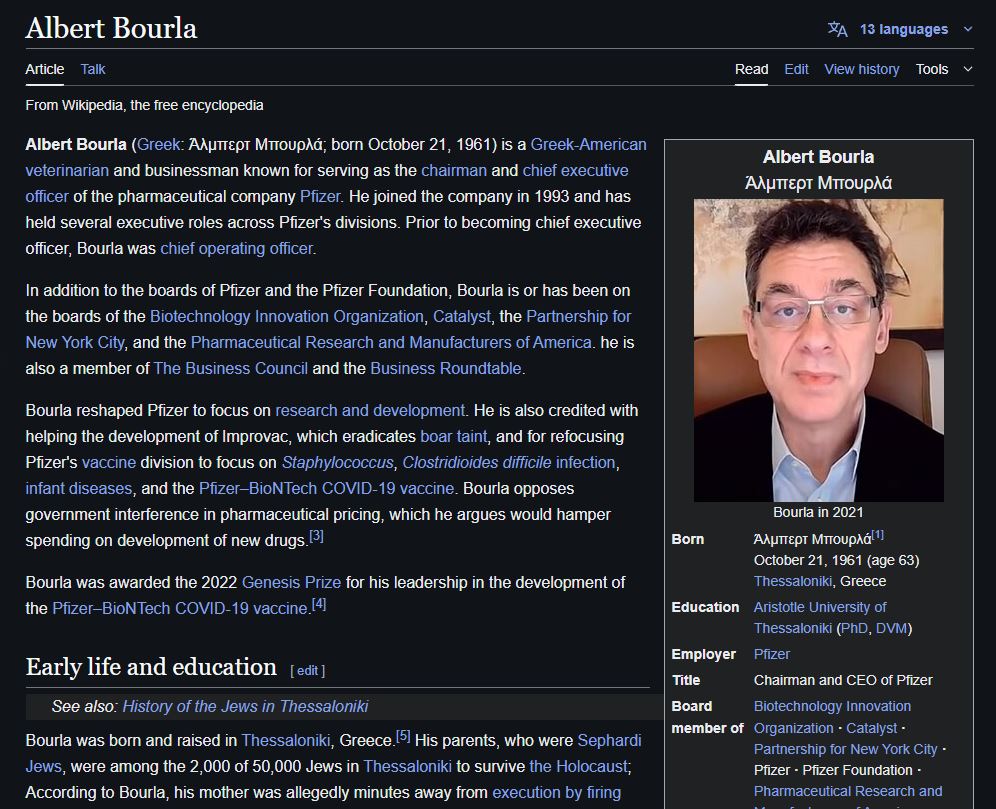996x809 pixels.
Task: Open infobox Partnership for New York City link
Action: pyautogui.click(x=845, y=749)
